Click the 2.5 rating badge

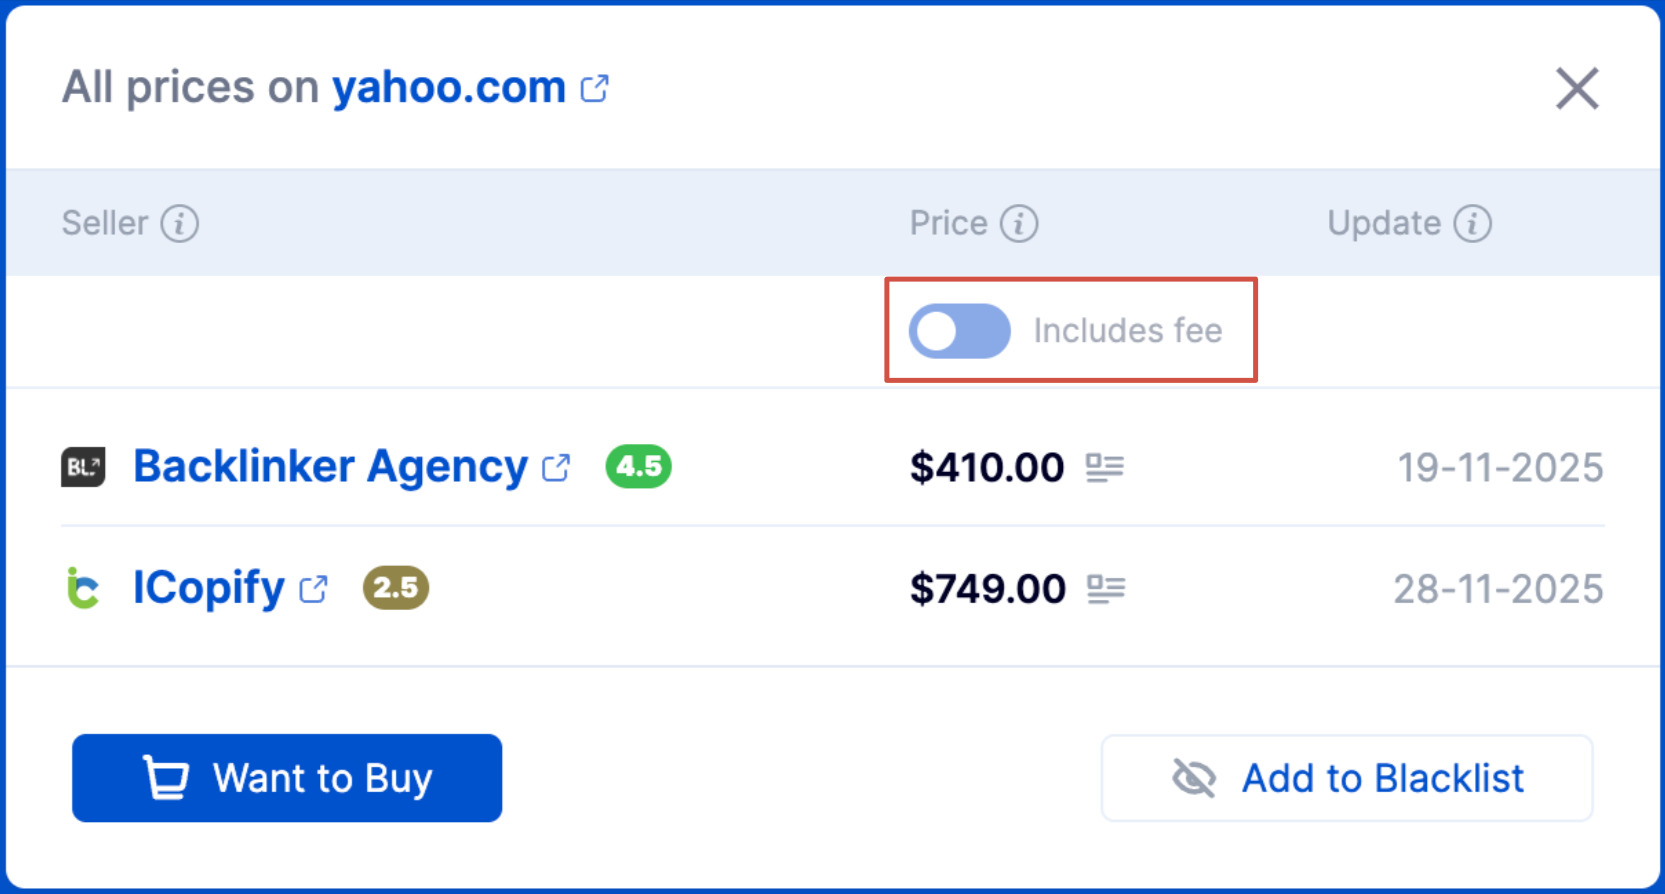[x=395, y=588]
